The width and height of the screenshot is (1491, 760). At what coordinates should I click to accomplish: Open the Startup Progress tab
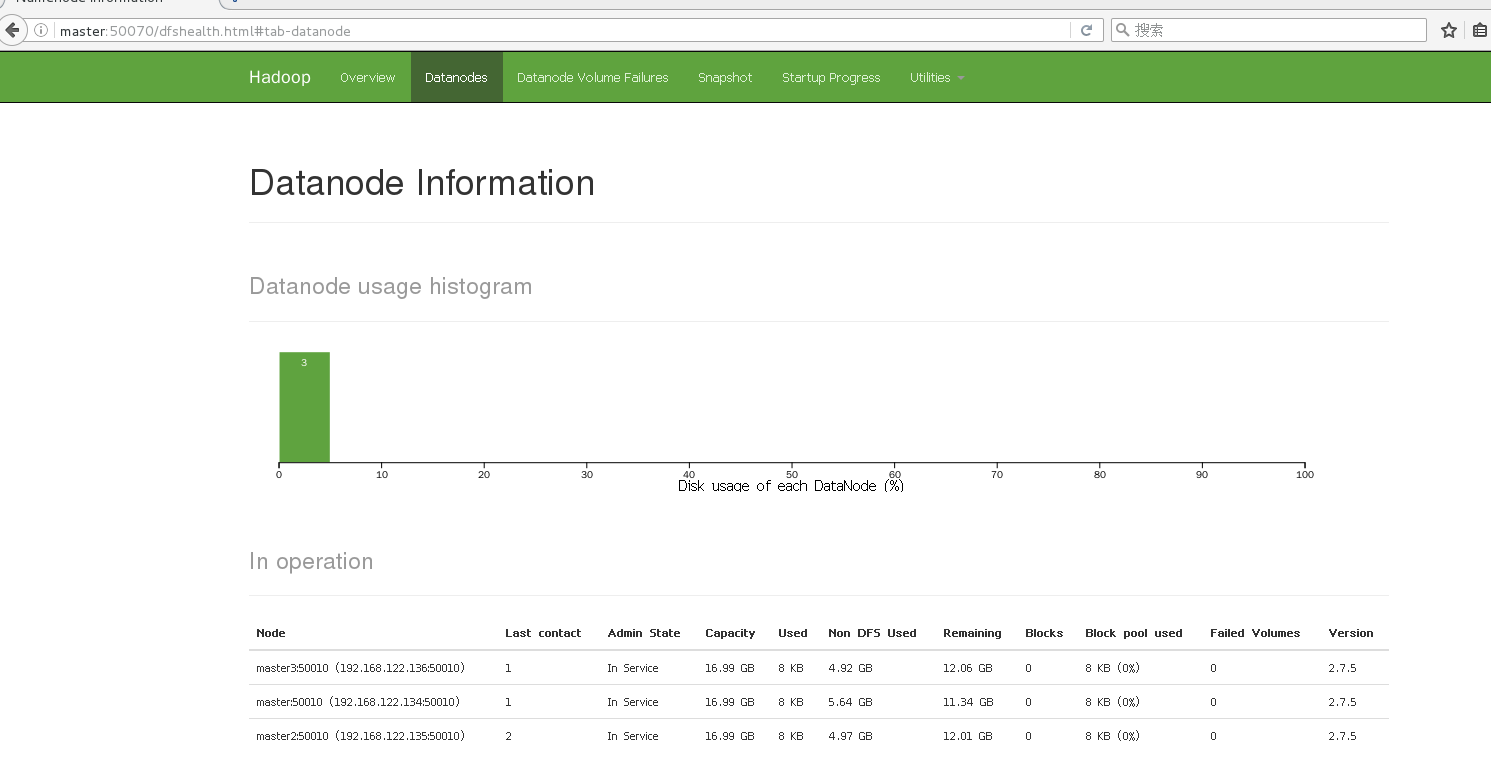[x=831, y=78]
